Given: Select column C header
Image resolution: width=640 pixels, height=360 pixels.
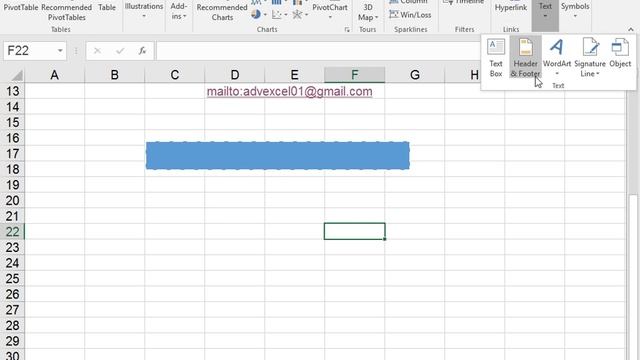Looking at the screenshot, I should tap(174, 75).
